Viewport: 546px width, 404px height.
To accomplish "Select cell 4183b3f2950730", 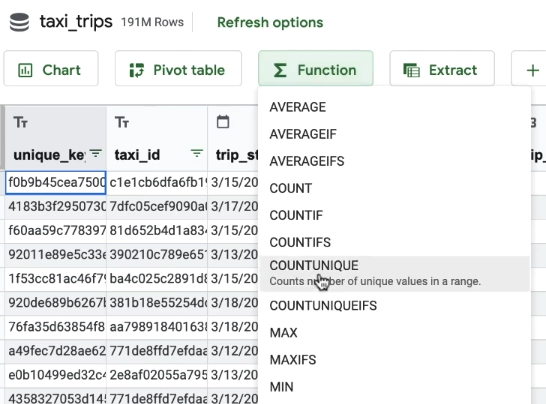I will (x=56, y=207).
